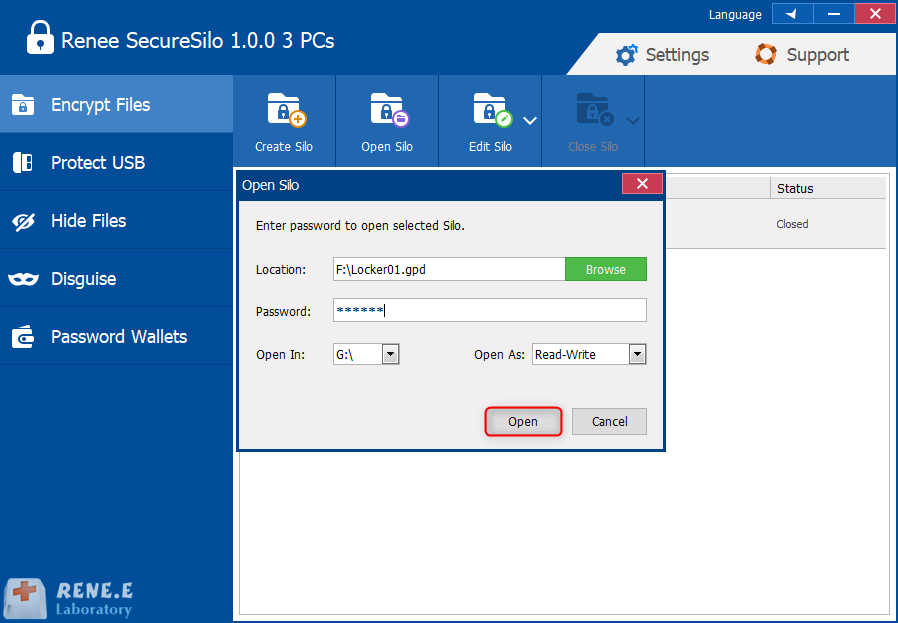Select the Protect USB sidebar icon
Screen dimensions: 898x623
tap(23, 163)
